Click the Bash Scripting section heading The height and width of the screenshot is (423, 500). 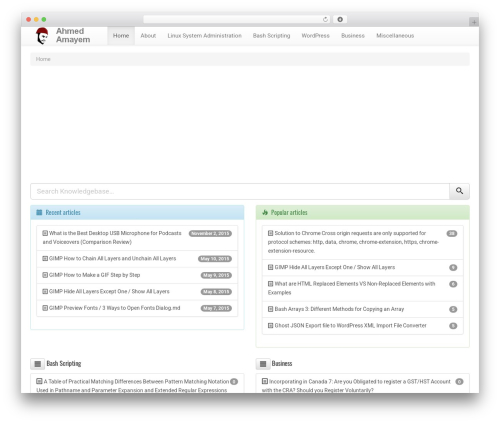64,363
